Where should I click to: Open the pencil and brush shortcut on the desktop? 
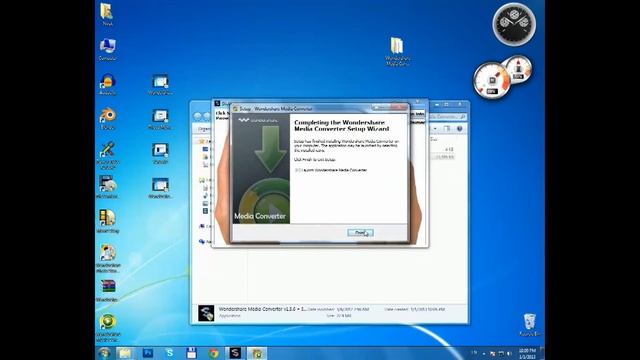click(107, 156)
